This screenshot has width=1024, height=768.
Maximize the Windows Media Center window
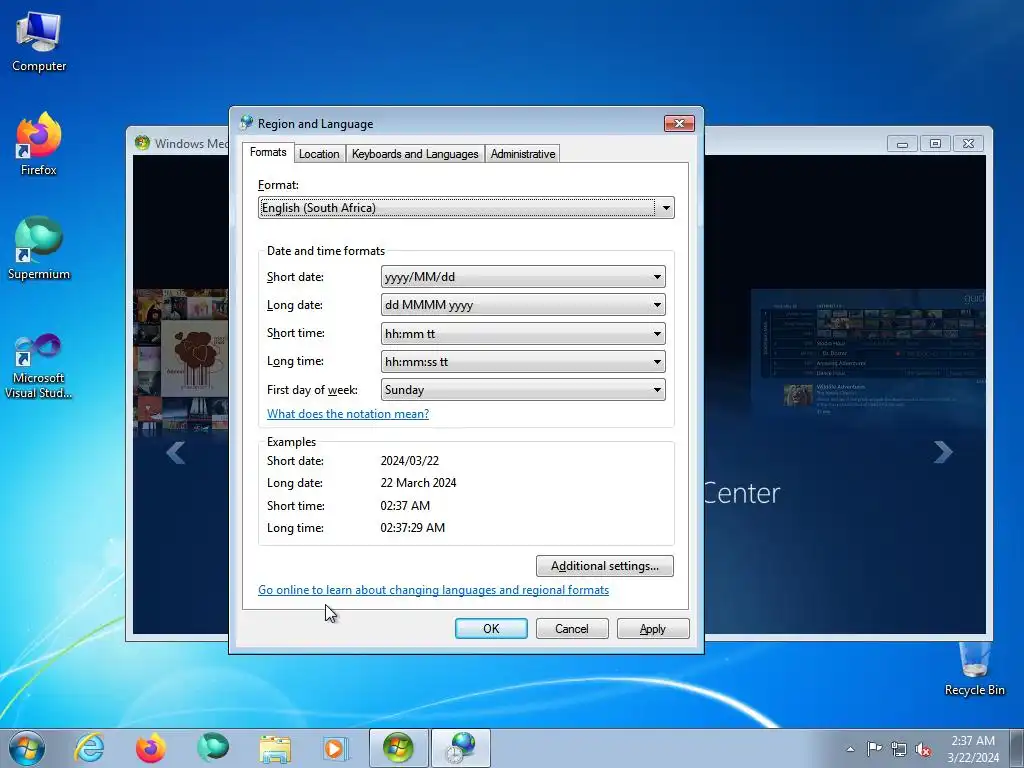935,144
